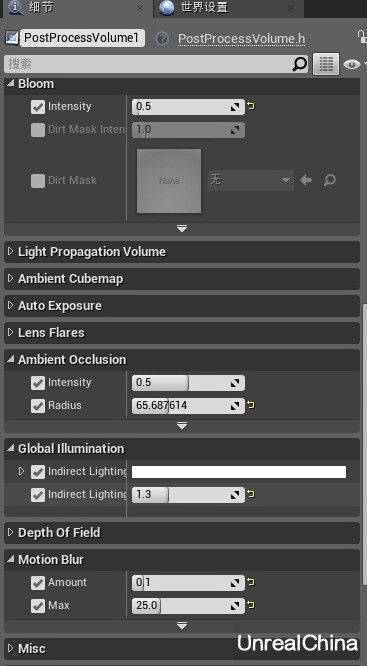Switch to the 世界设置 world settings tab
This screenshot has height=666, width=367.
point(229,8)
